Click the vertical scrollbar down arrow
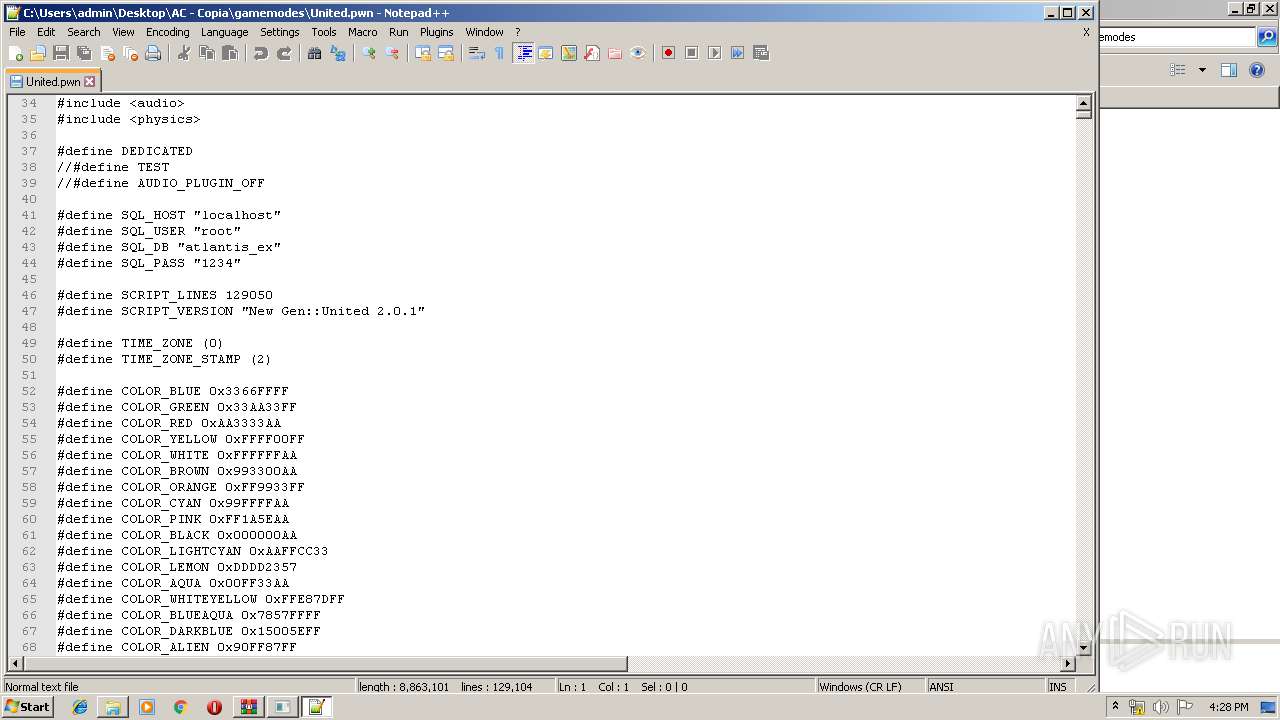The image size is (1280, 720). [x=1083, y=648]
